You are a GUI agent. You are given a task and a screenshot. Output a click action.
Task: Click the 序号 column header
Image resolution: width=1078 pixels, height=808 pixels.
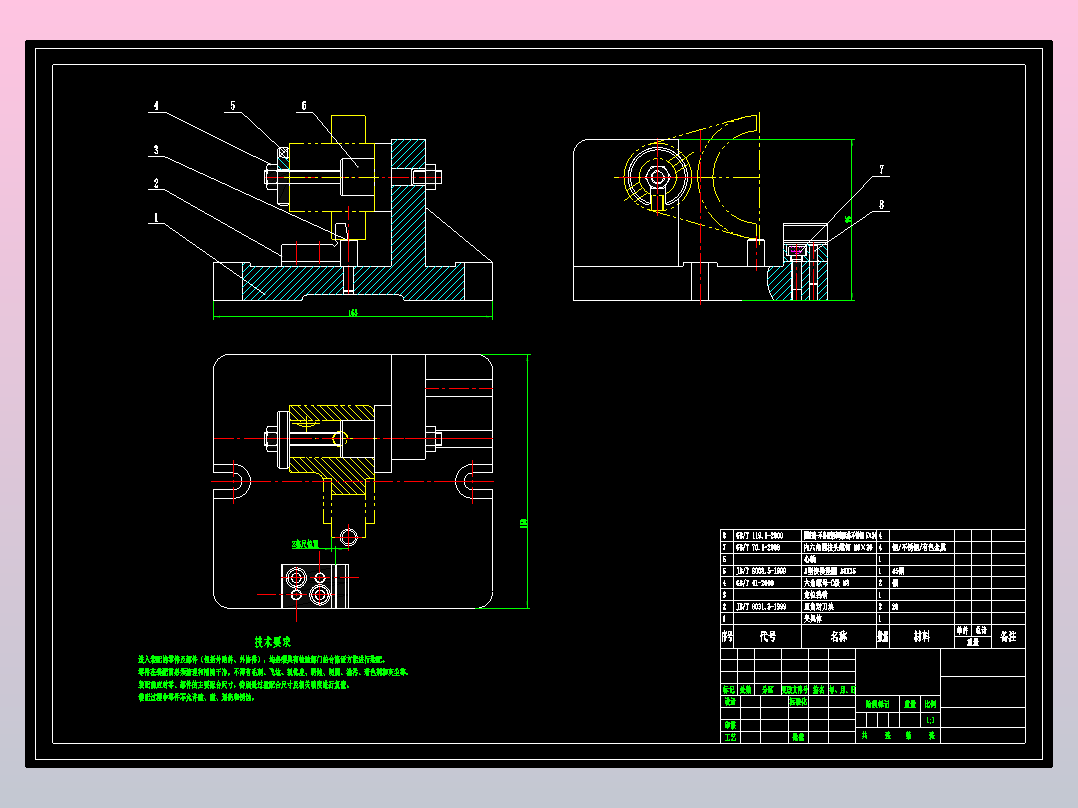point(727,637)
